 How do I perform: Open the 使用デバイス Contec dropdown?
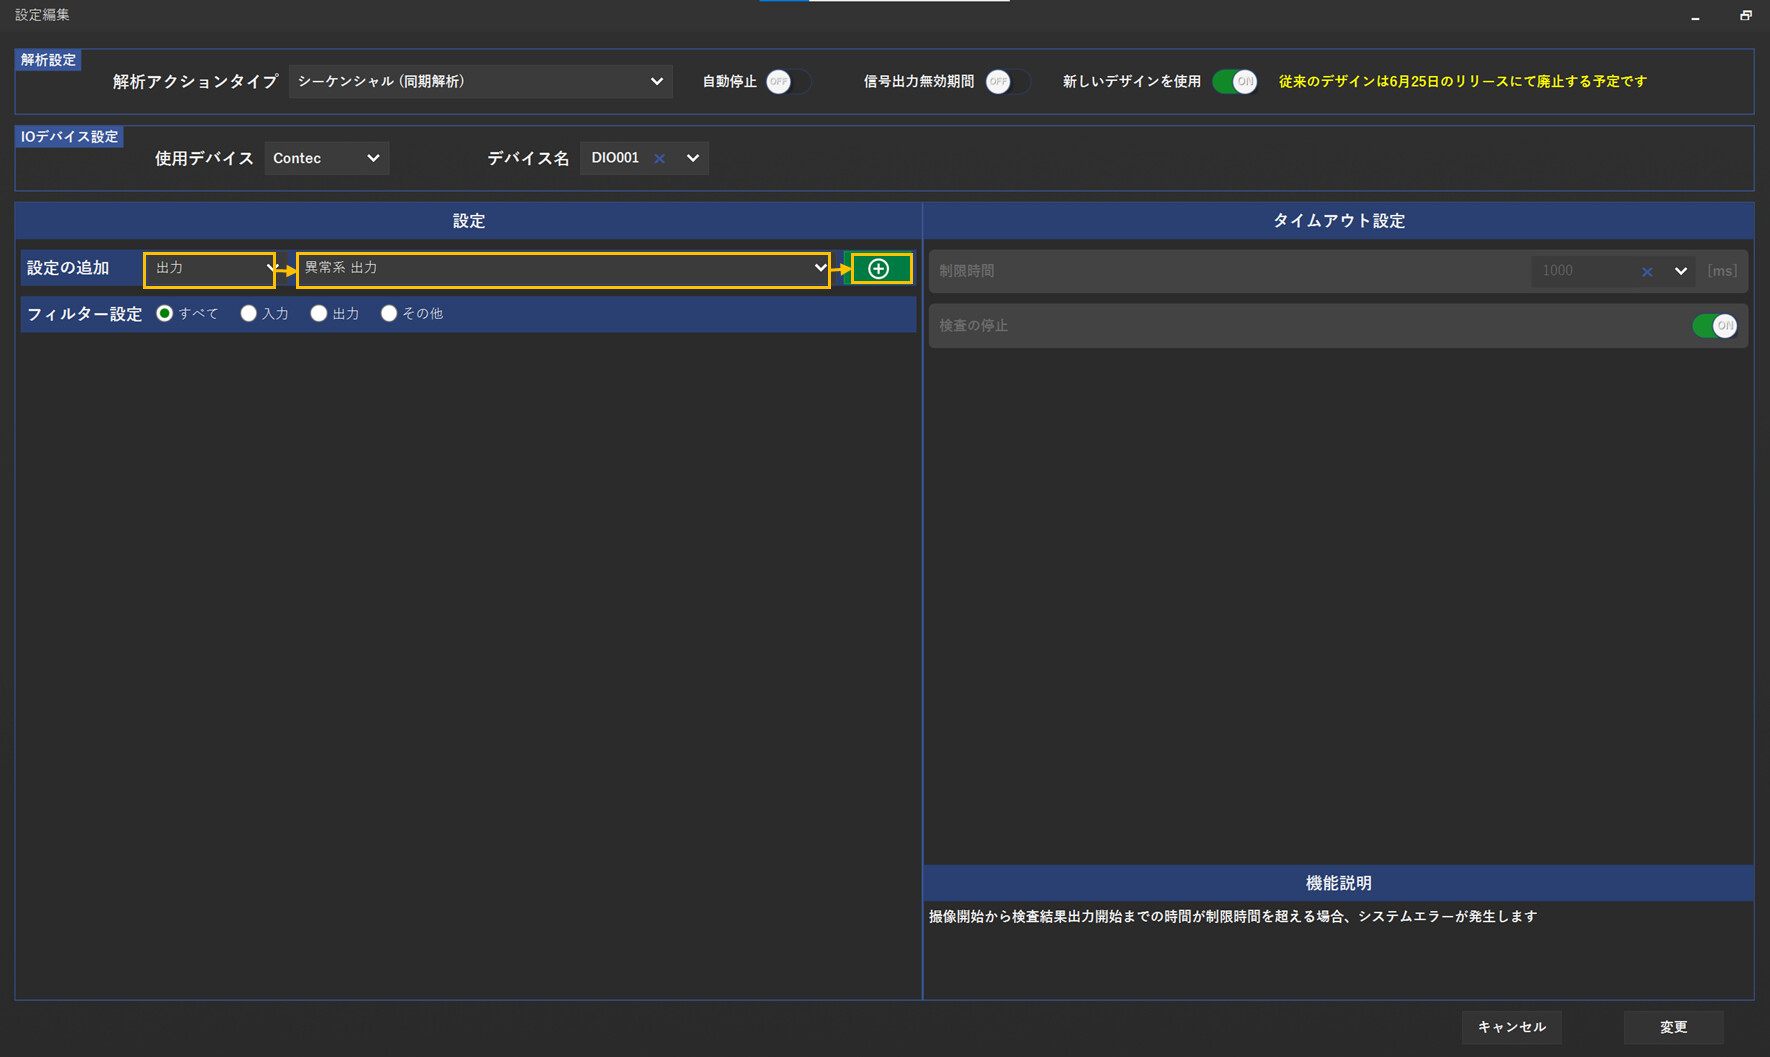(327, 158)
